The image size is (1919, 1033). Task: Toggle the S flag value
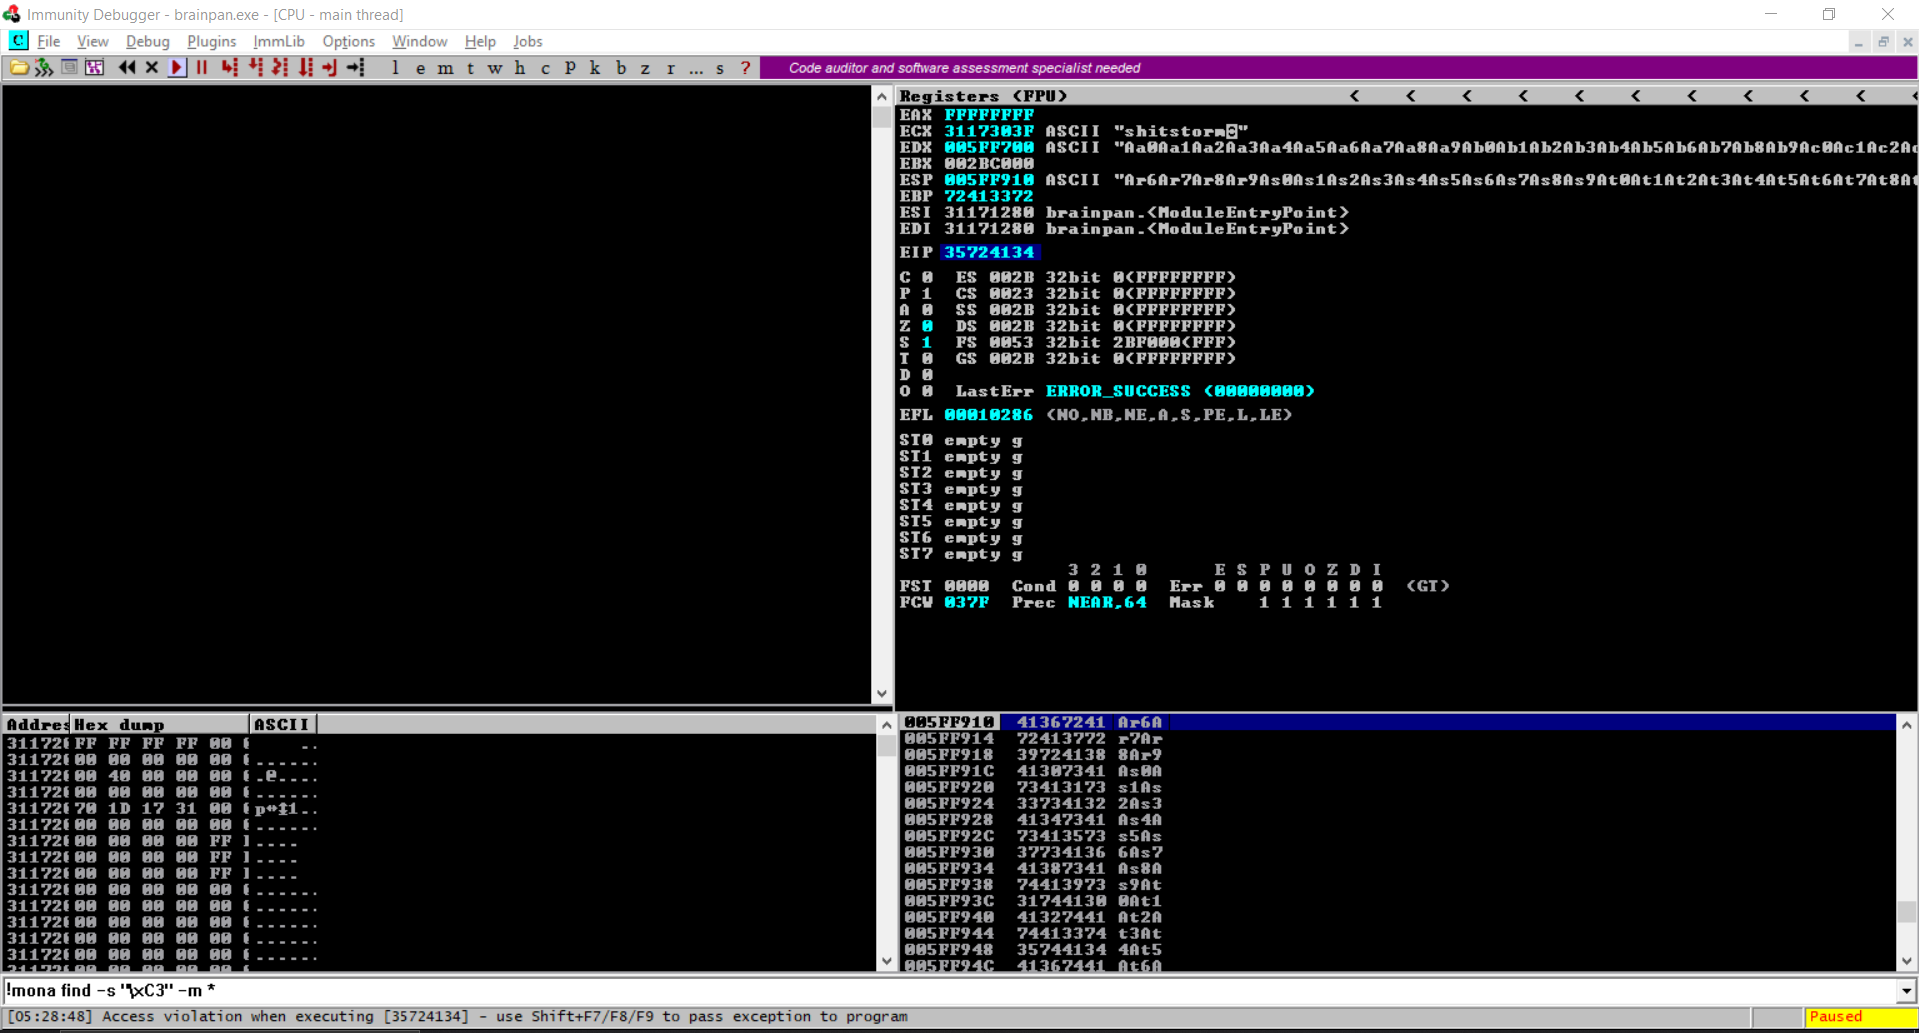(927, 342)
